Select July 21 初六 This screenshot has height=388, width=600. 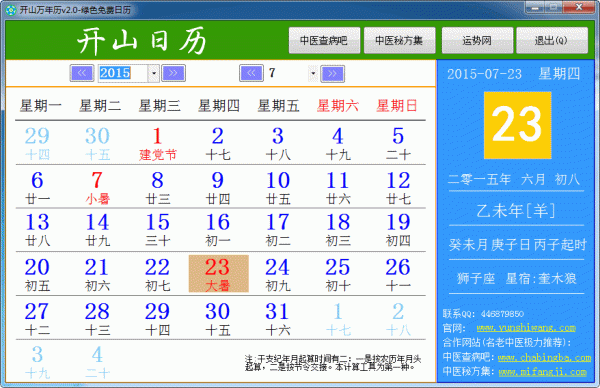97,274
